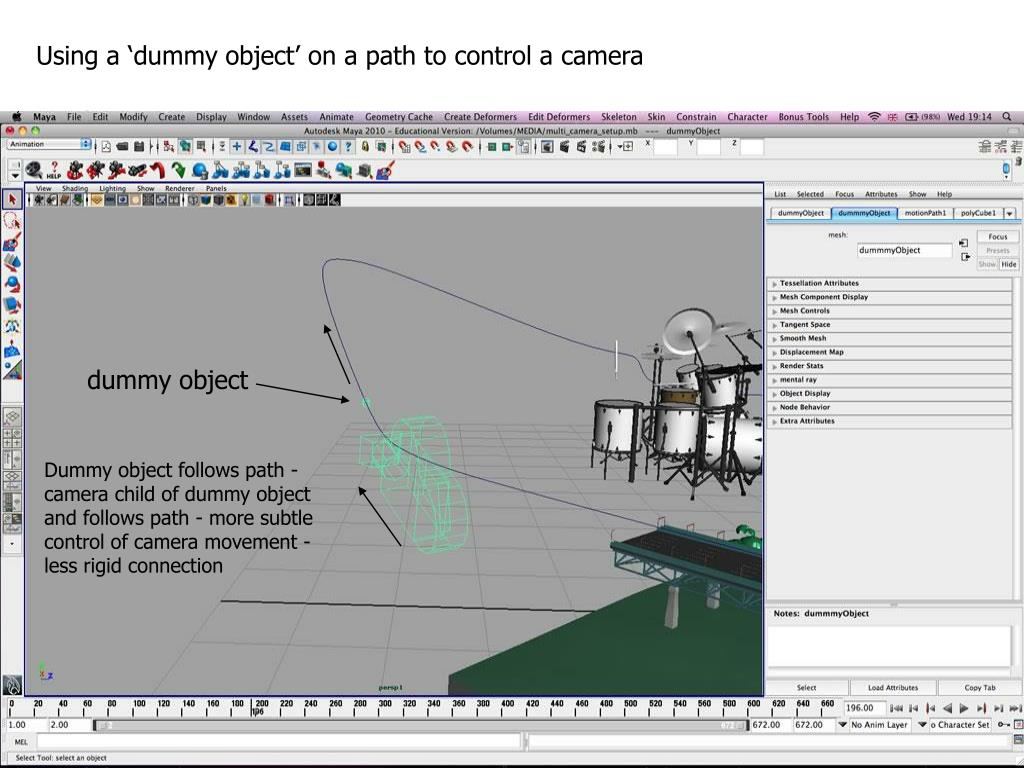Select the Scale tool
Screen dimensions: 1024x768
coord(12,305)
